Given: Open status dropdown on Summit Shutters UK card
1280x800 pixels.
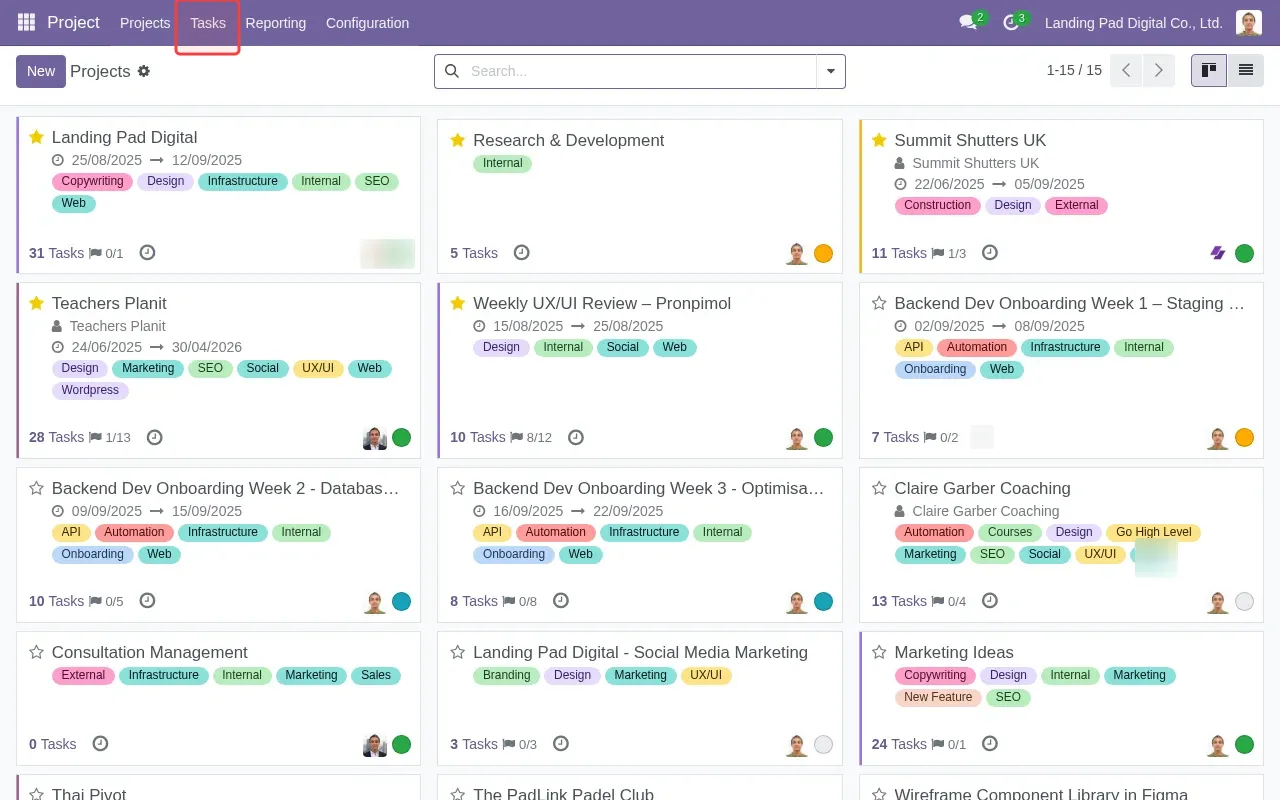Looking at the screenshot, I should (1245, 253).
